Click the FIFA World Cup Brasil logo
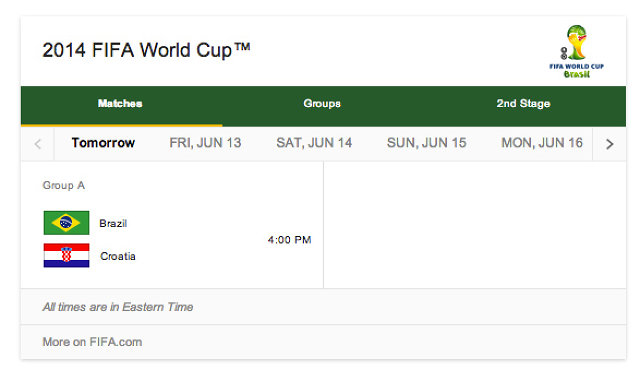The width and height of the screenshot is (640, 381). point(576,51)
